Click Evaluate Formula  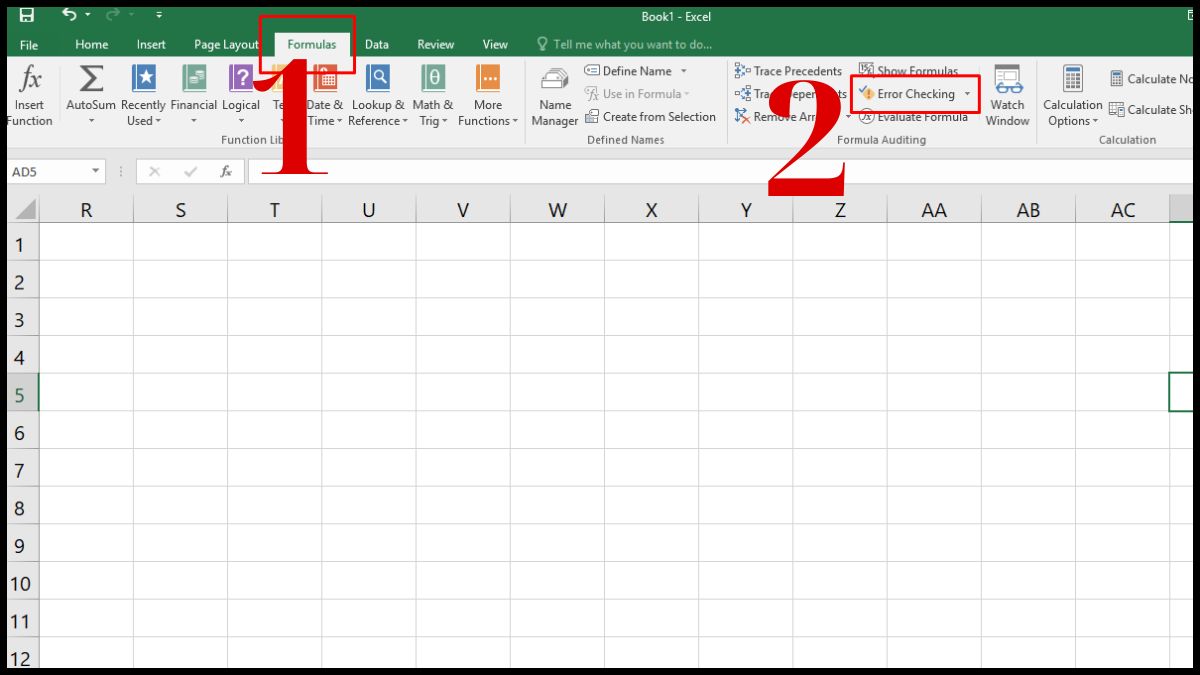pos(913,117)
